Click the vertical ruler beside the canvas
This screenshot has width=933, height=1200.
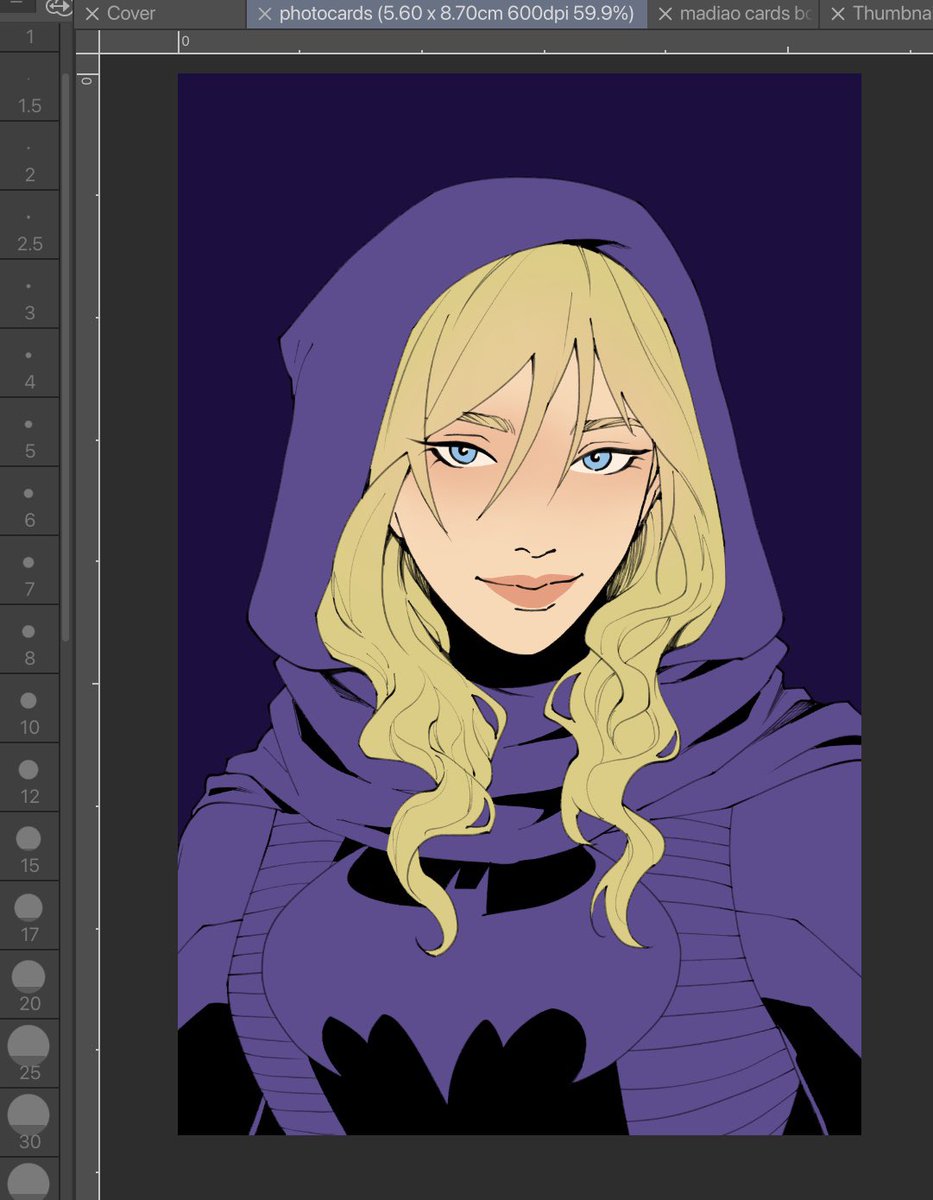point(87,627)
